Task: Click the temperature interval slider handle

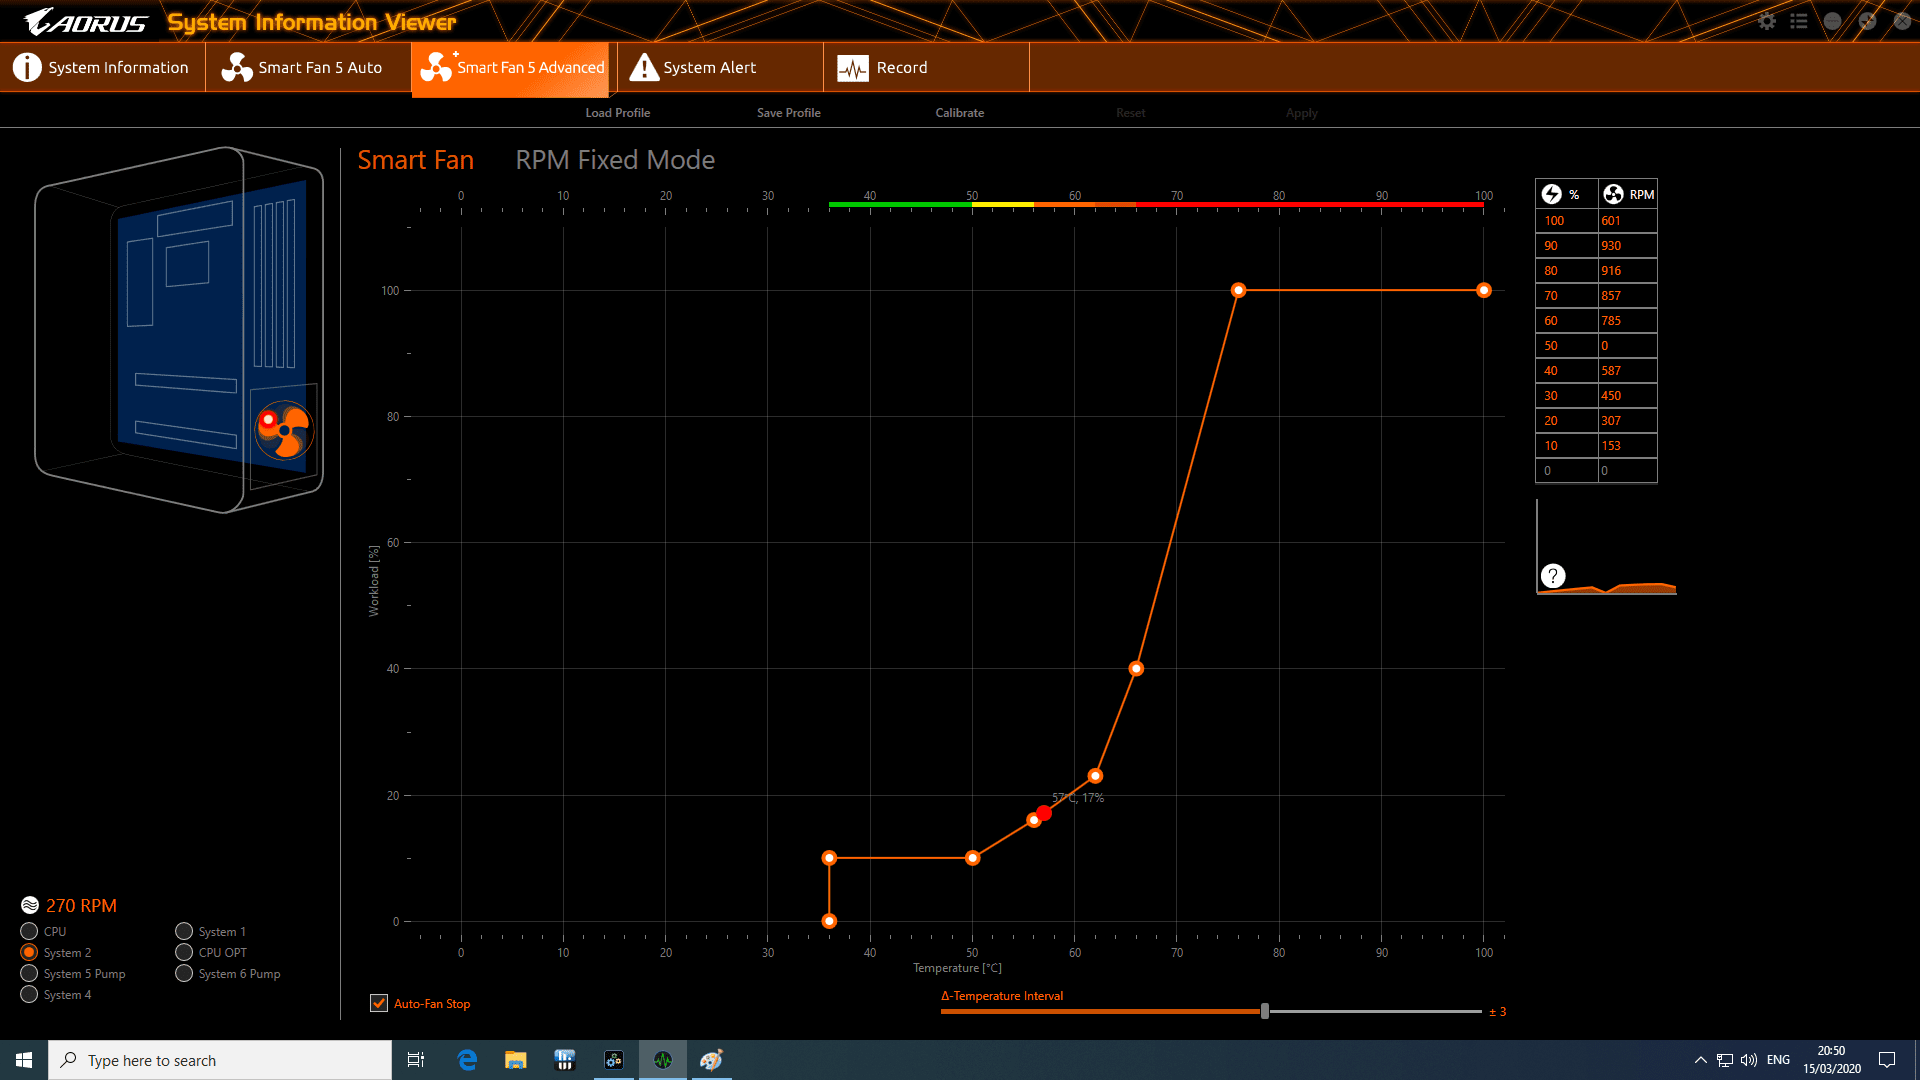Action: (1265, 1011)
